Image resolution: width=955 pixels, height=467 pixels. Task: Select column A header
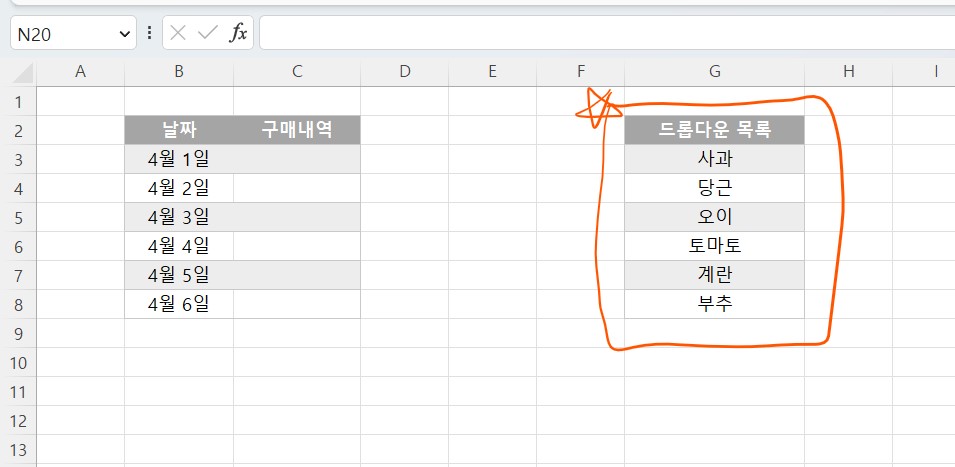(x=80, y=72)
